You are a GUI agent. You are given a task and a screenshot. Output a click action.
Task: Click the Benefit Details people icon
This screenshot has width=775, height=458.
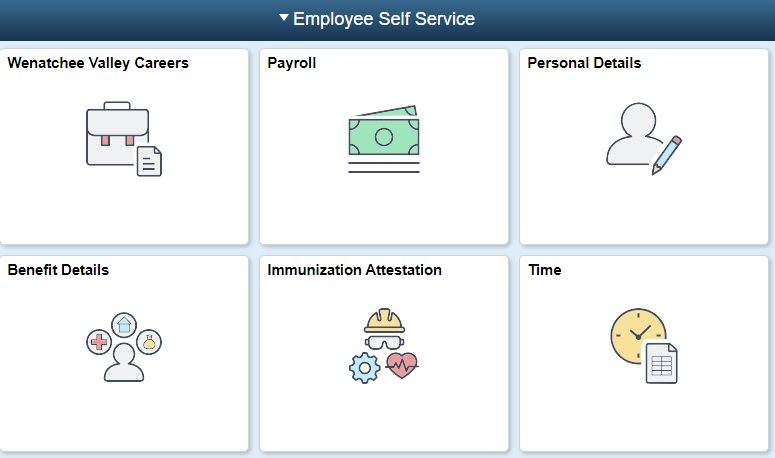point(124,361)
